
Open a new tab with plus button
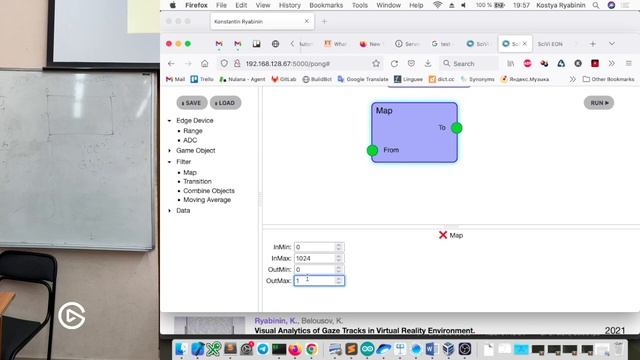(593, 44)
